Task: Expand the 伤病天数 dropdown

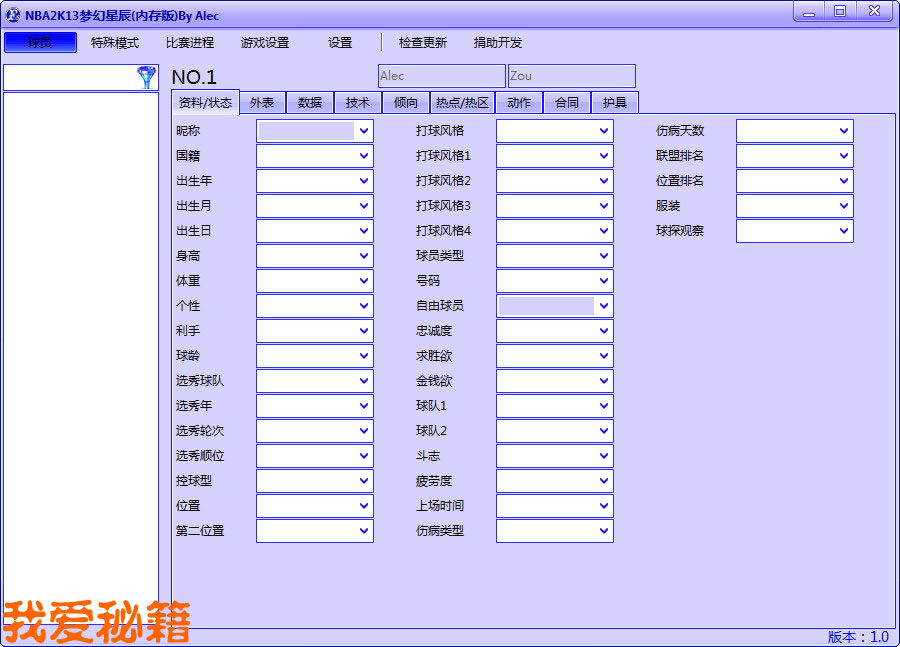Action: 844,131
